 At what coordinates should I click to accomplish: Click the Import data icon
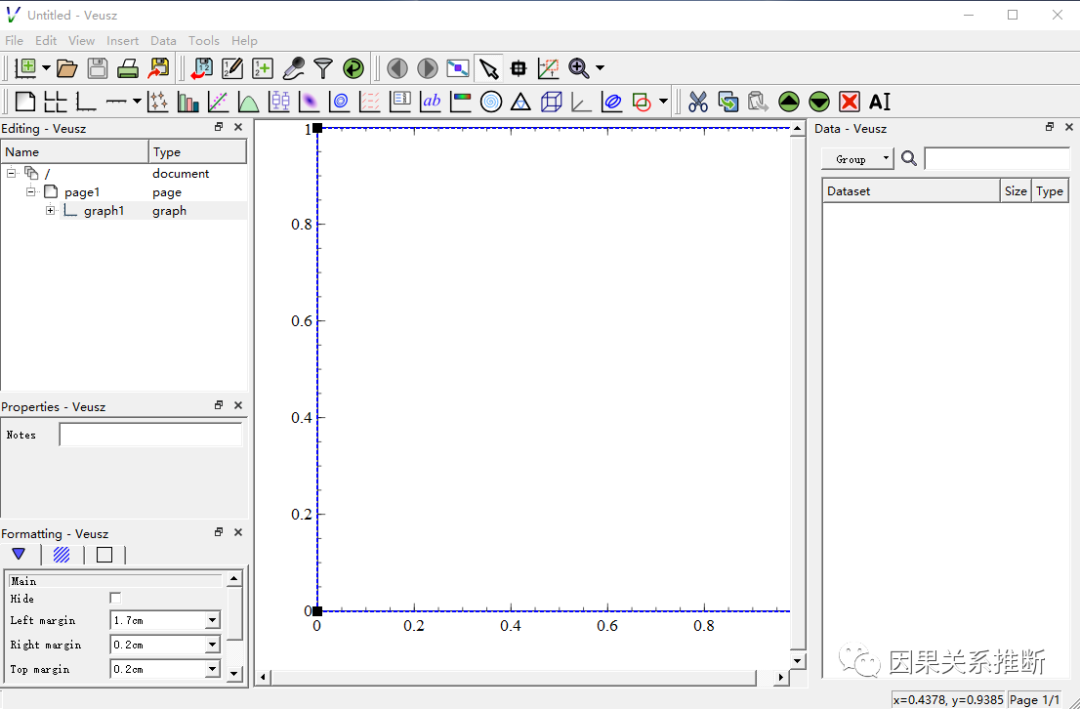(202, 68)
